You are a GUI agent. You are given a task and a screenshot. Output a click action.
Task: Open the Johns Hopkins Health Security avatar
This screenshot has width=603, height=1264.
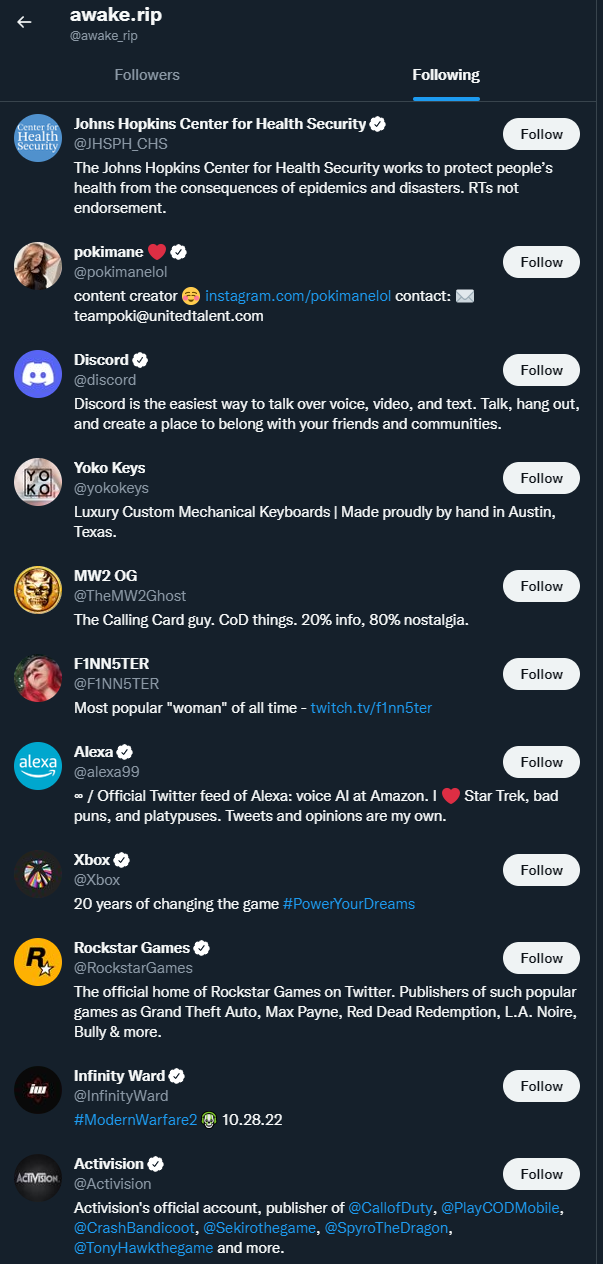pyautogui.click(x=38, y=138)
